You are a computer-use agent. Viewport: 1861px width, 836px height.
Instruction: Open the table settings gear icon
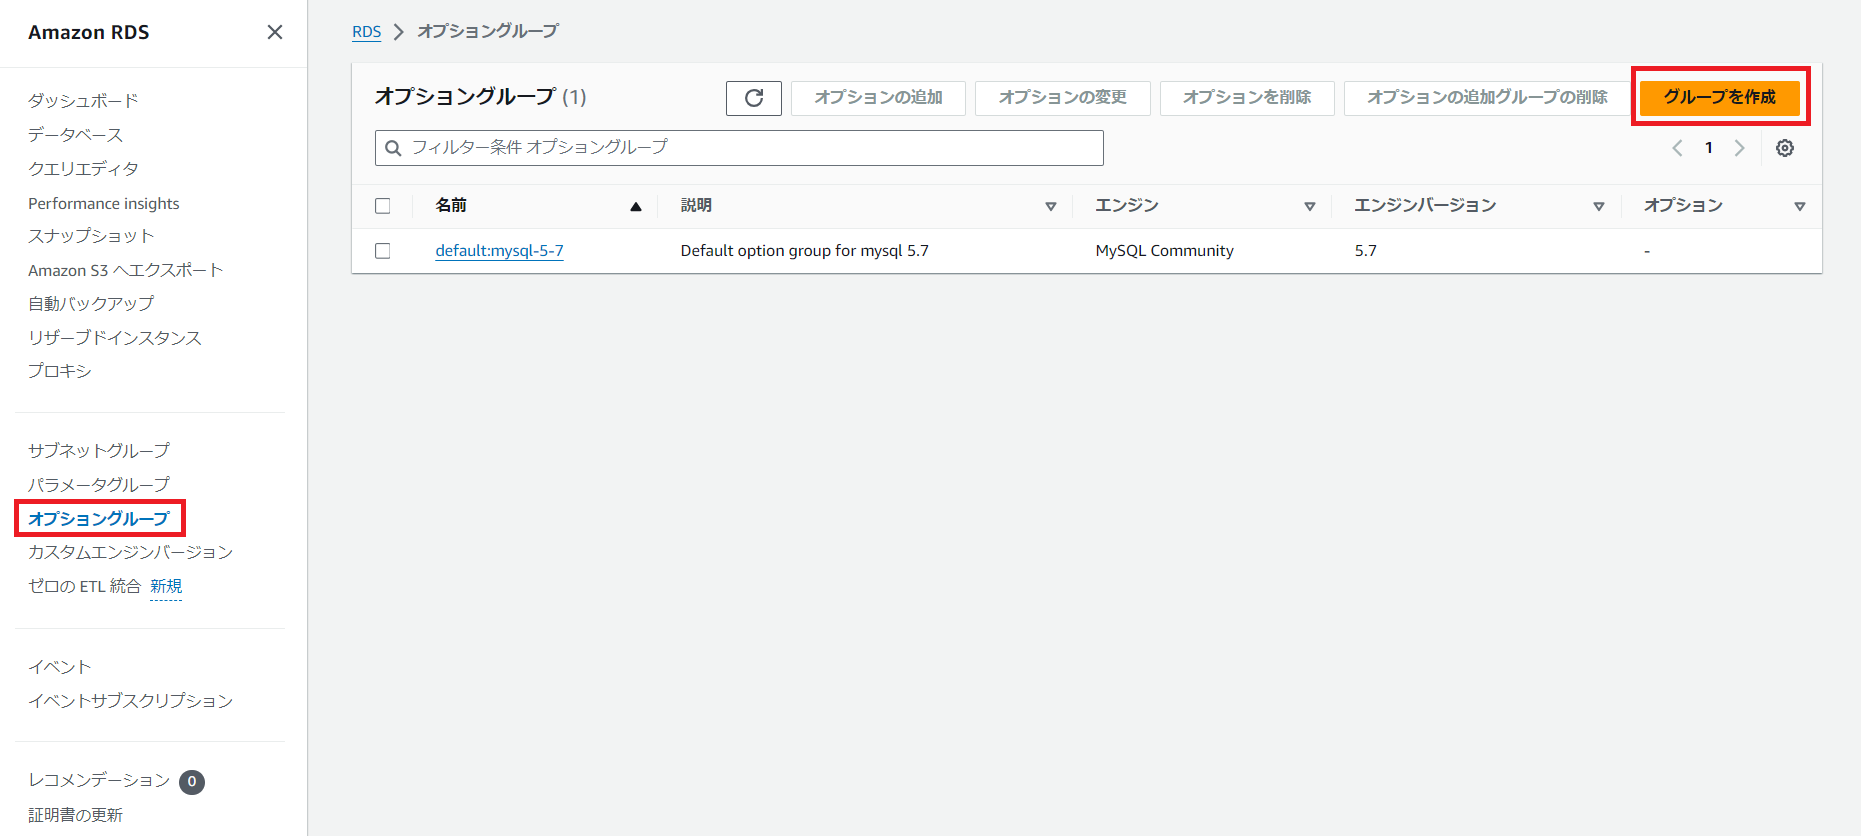[1784, 148]
